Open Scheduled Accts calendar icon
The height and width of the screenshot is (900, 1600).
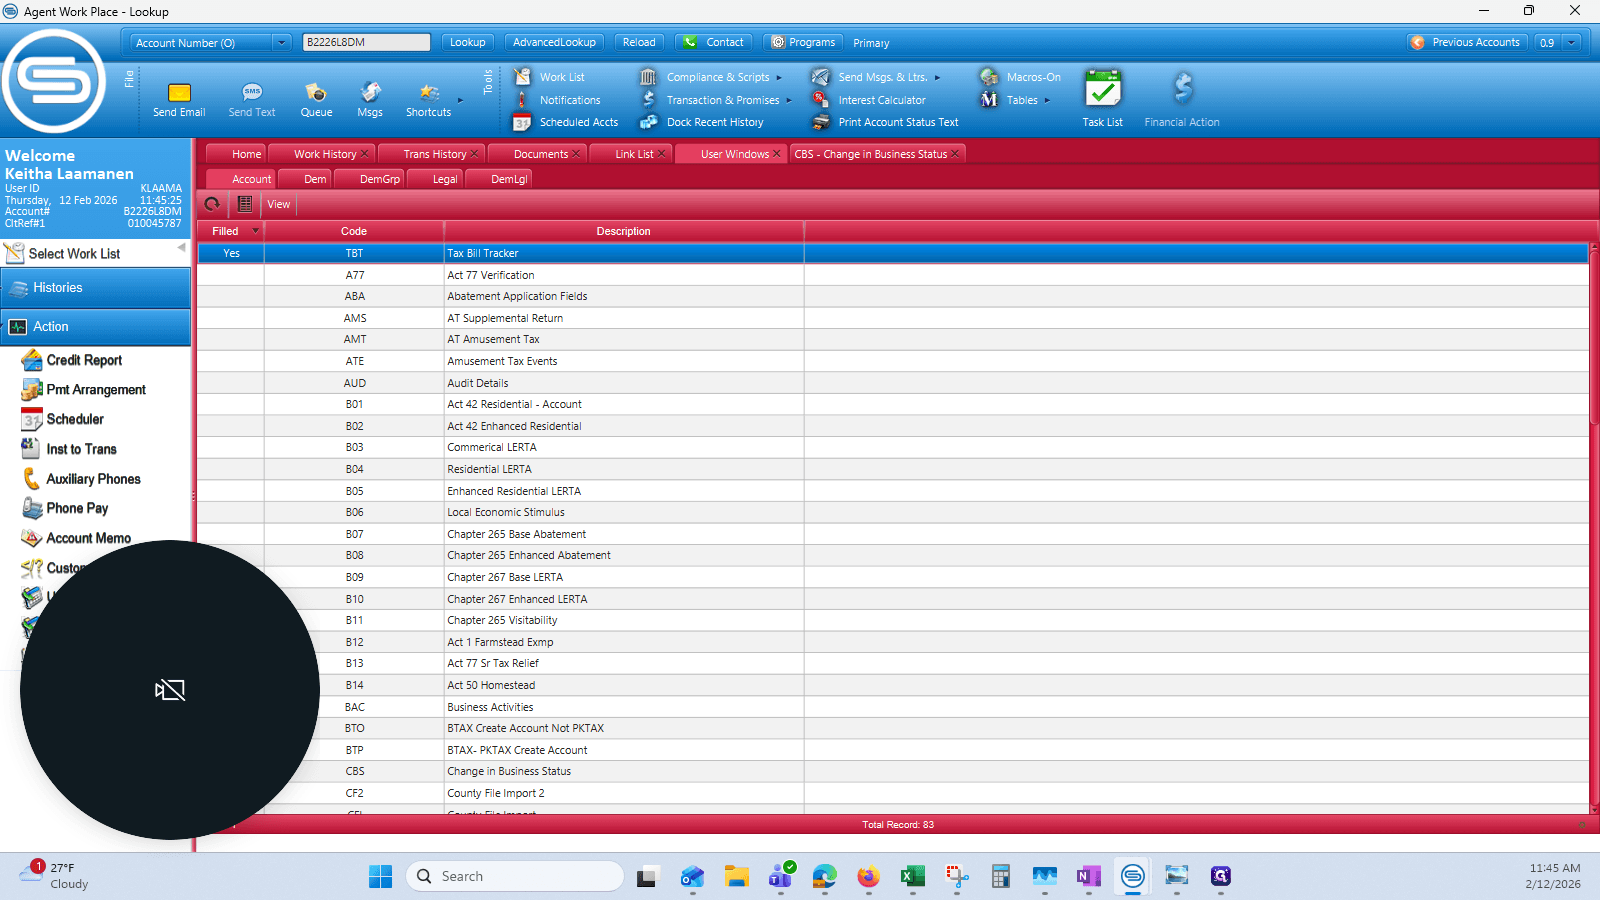pyautogui.click(x=521, y=122)
